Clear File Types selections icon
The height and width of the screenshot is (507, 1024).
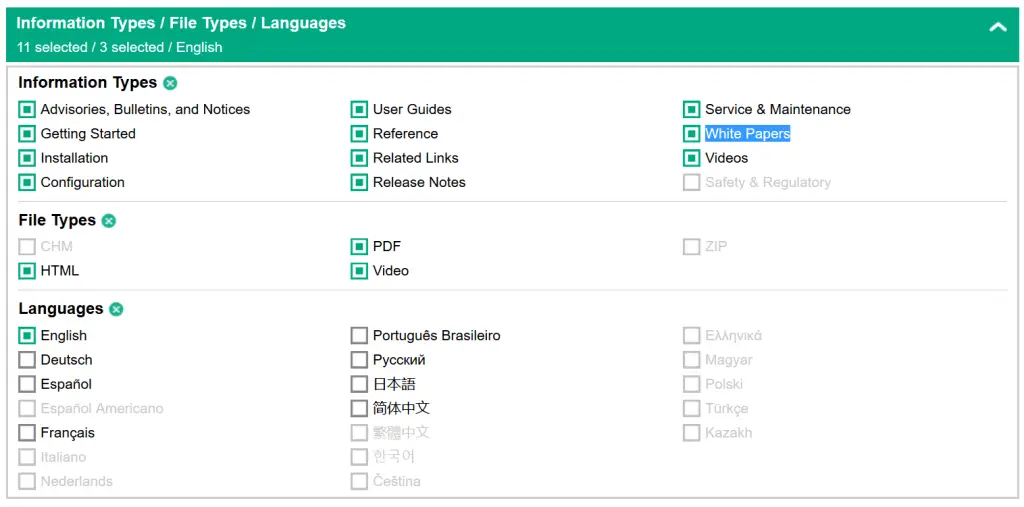click(109, 221)
